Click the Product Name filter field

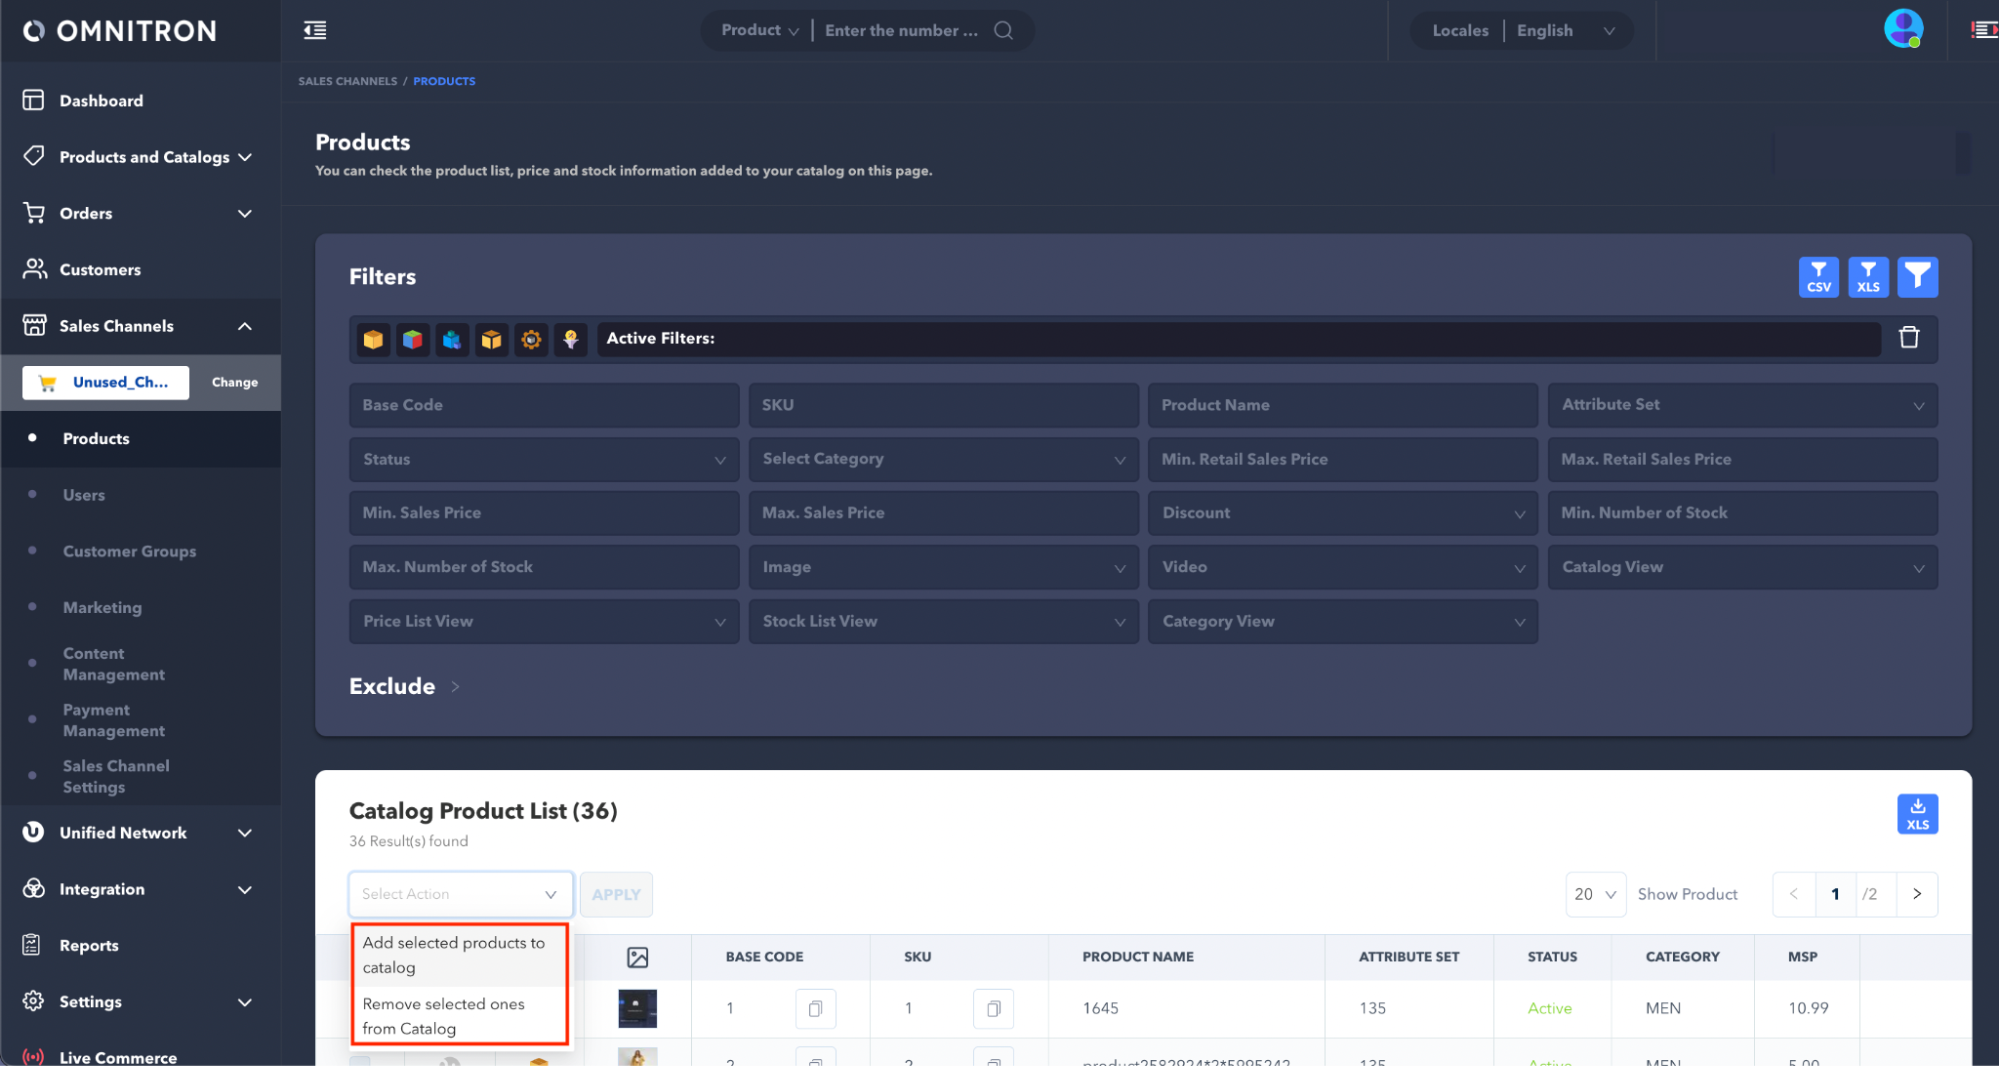click(1342, 405)
